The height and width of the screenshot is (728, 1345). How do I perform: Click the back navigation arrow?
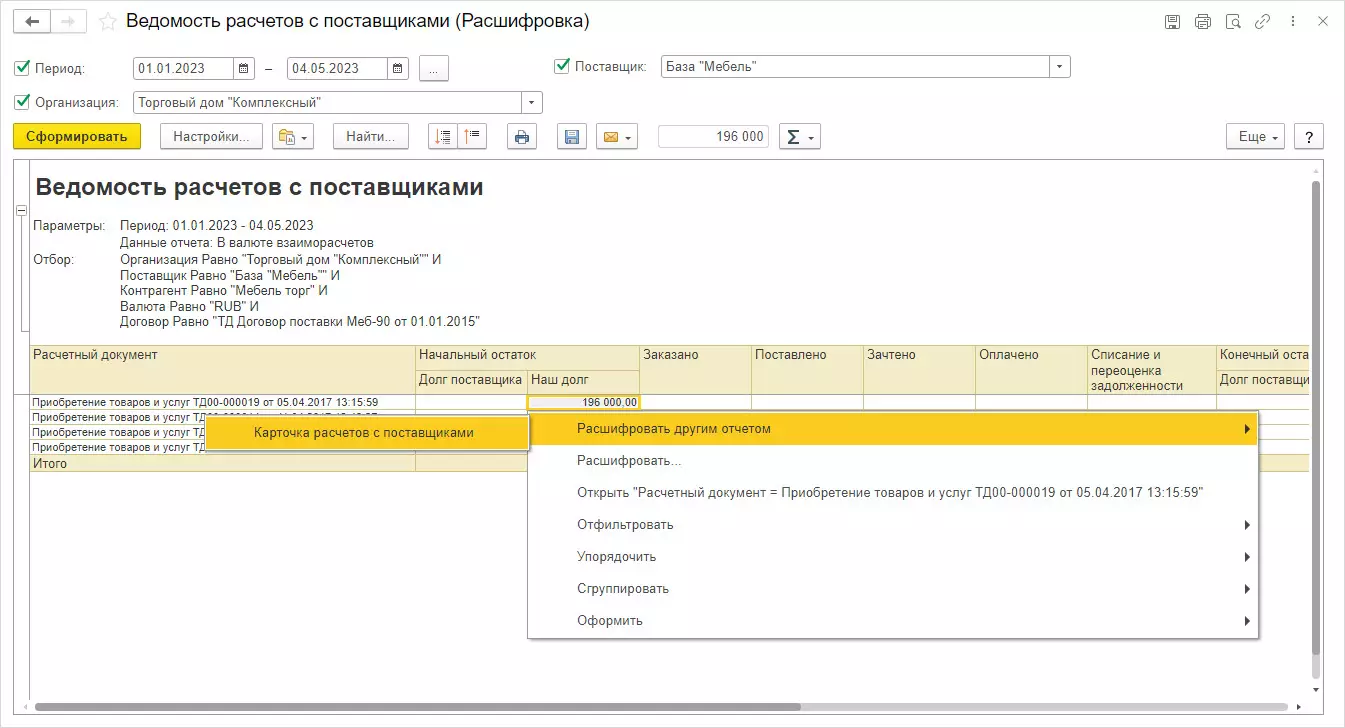coord(32,21)
